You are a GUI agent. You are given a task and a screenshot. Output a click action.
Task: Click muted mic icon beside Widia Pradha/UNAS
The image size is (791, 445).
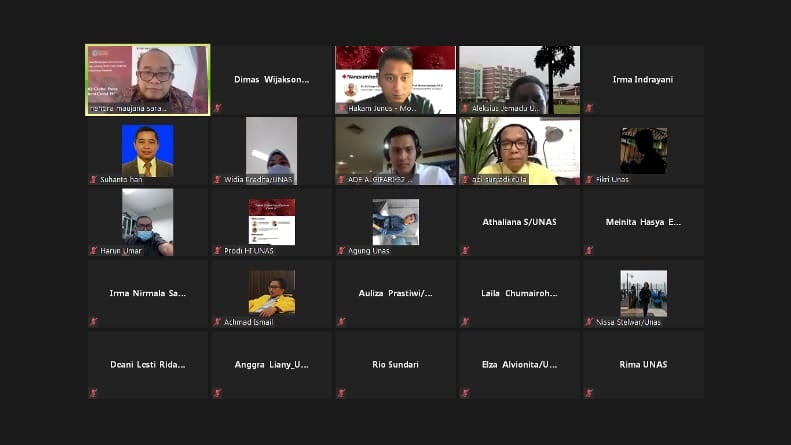(217, 179)
